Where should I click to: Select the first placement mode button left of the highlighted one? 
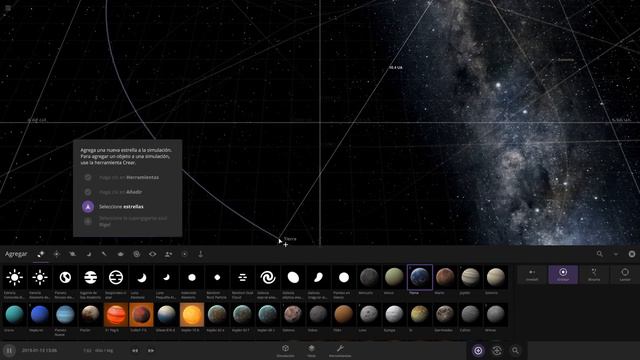[x=532, y=274]
